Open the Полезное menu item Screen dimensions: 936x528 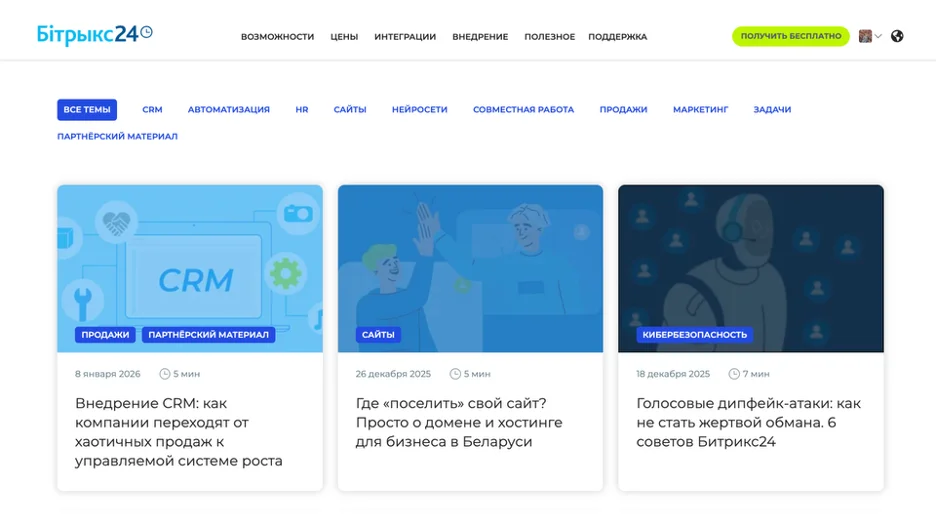pyautogui.click(x=550, y=36)
